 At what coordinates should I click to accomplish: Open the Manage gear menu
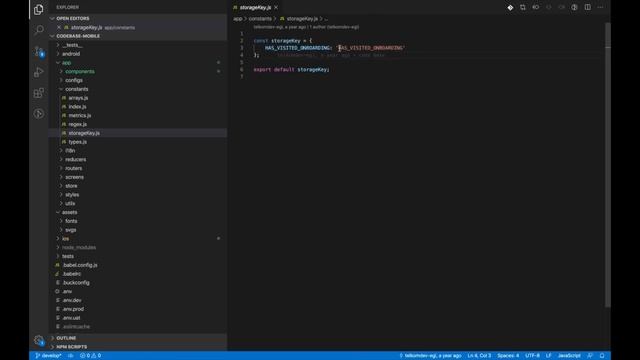point(39,340)
